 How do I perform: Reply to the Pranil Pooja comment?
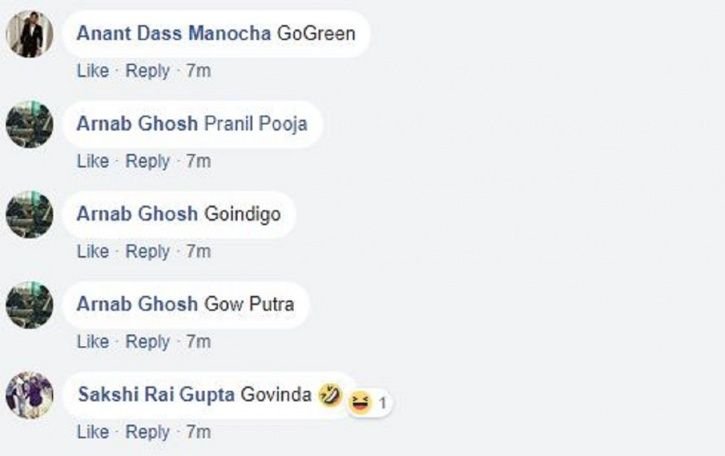pos(147,161)
